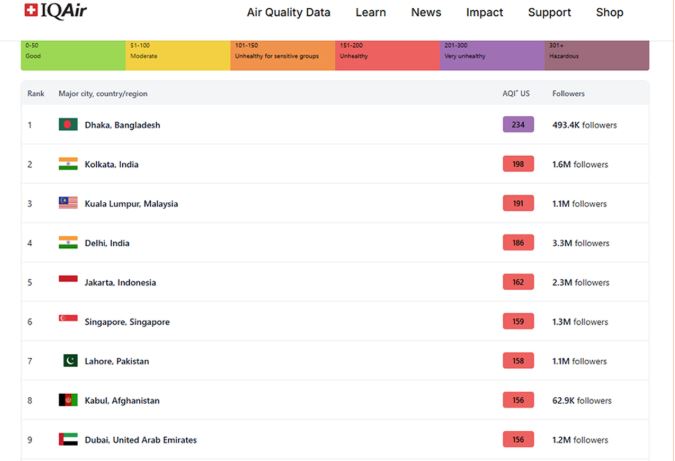
Task: Click the Malaysia flag icon
Action: [x=68, y=203]
